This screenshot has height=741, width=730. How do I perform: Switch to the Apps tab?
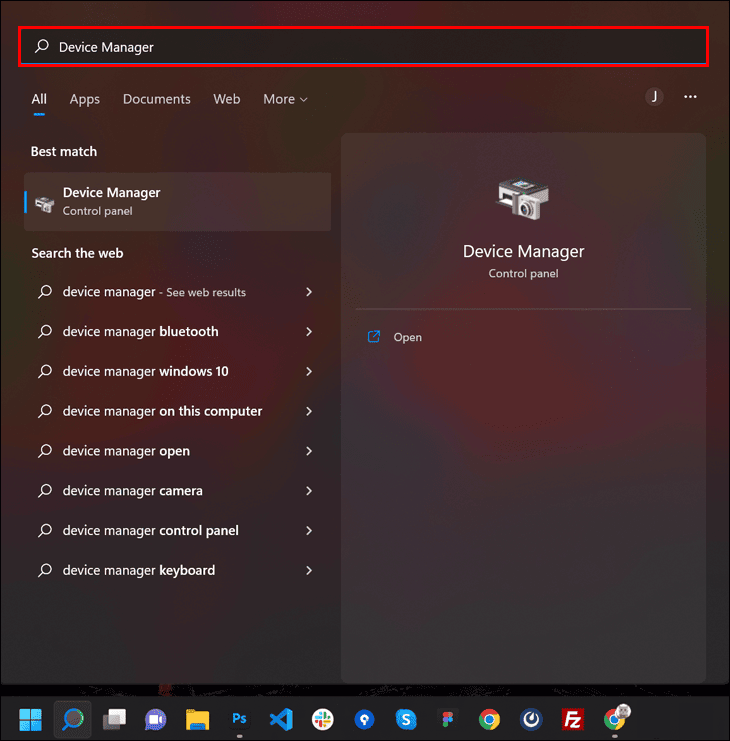[x=85, y=99]
